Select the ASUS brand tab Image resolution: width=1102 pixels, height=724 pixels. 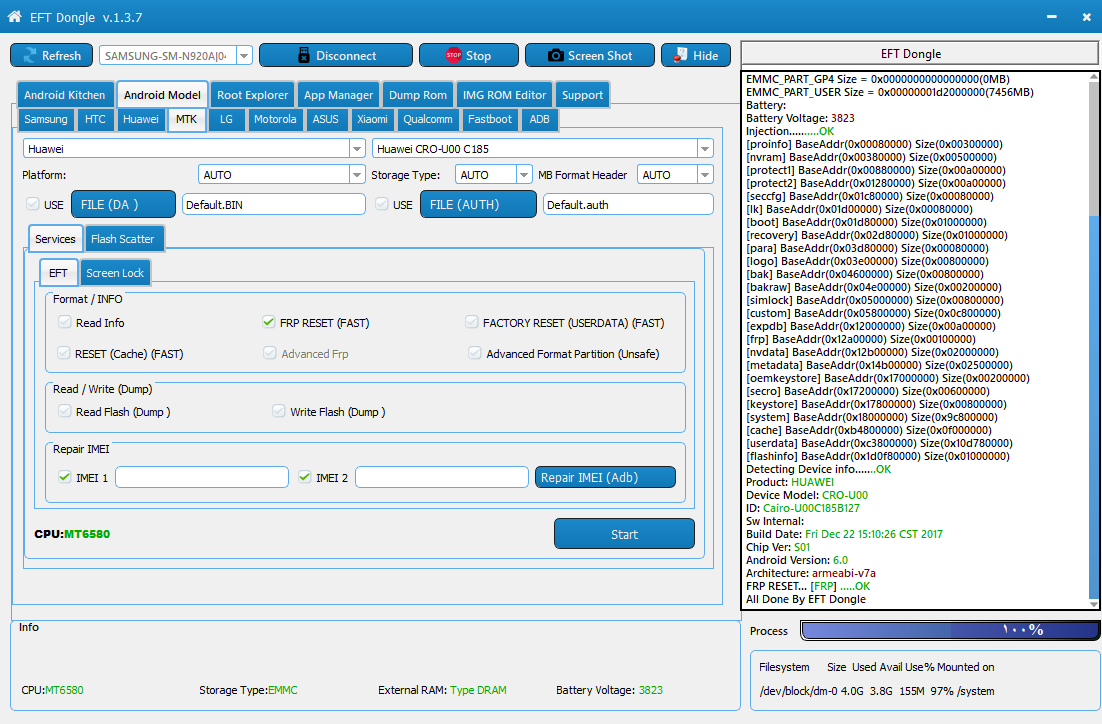click(x=325, y=119)
